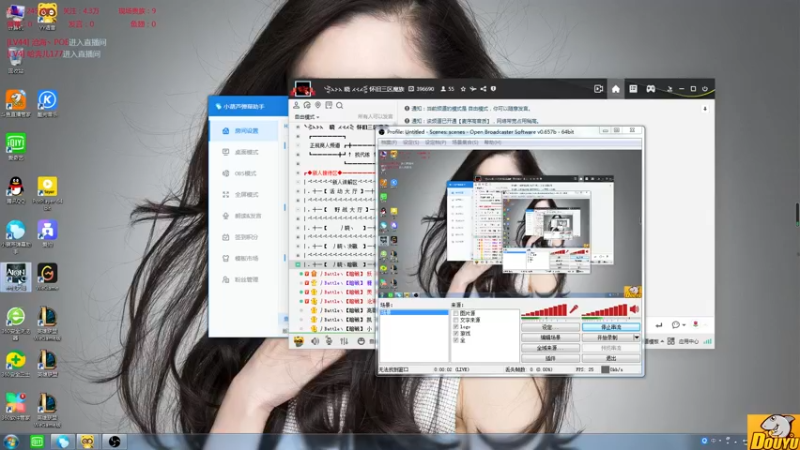Image resolution: width=800 pixels, height=450 pixels.
Task: Open the mixer sliders icon in the YY bottom toolbar
Action: [x=344, y=341]
